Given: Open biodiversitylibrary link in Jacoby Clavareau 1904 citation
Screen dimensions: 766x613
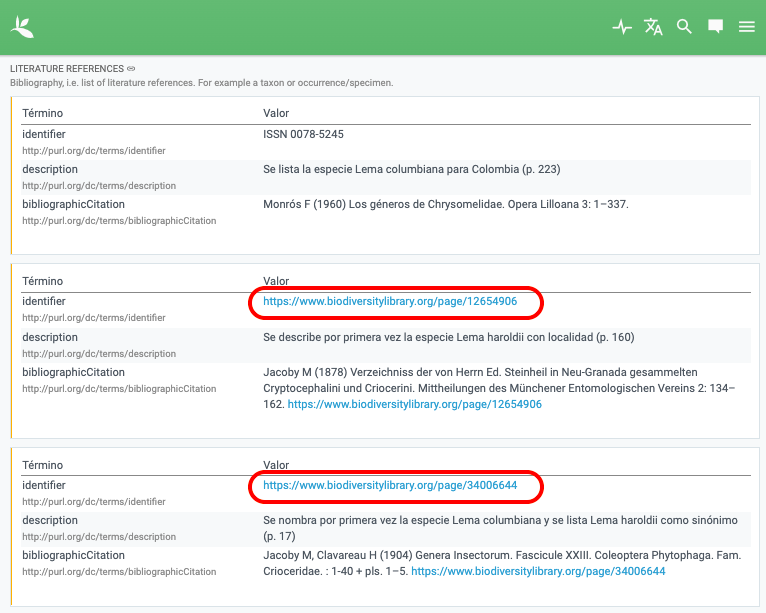Looking at the screenshot, I should (538, 571).
